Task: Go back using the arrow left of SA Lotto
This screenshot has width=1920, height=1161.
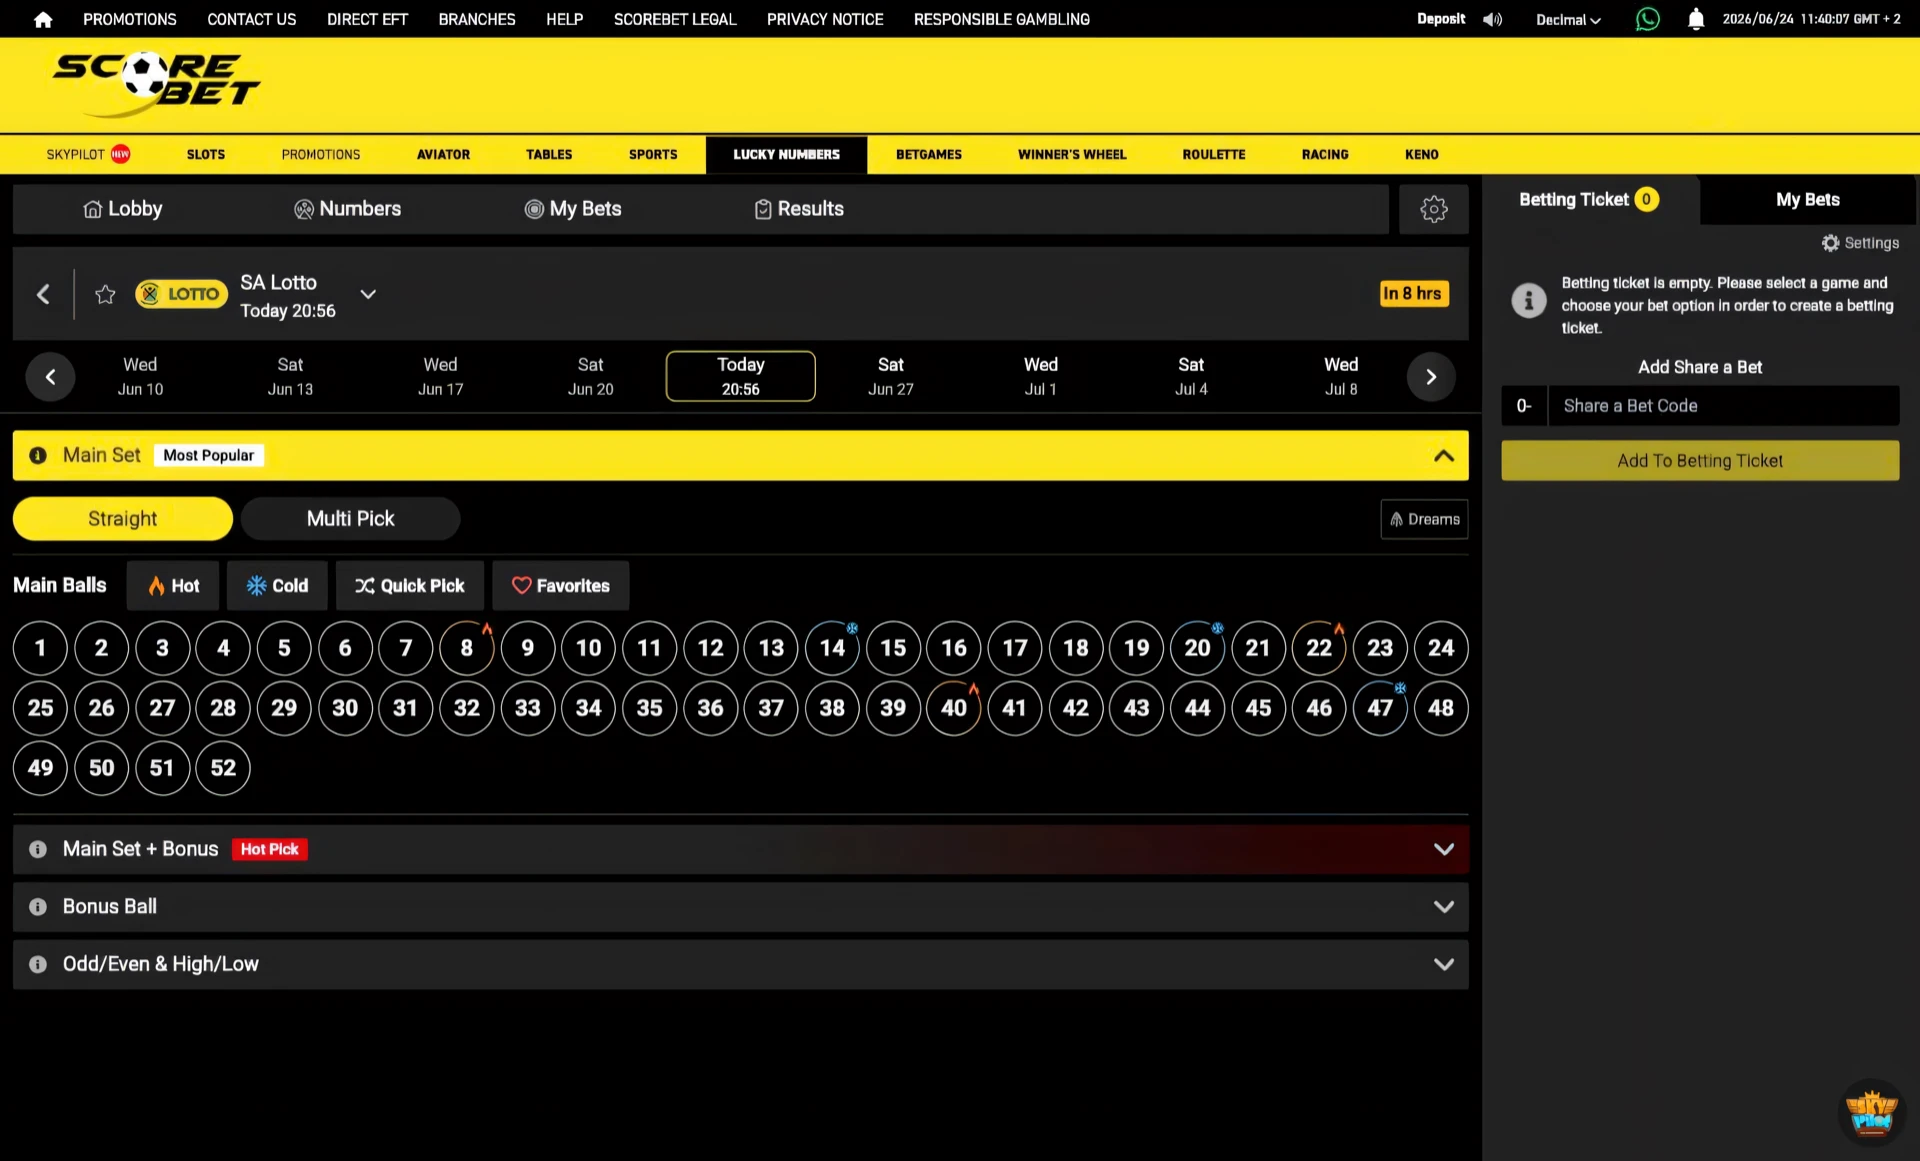Action: coord(43,294)
